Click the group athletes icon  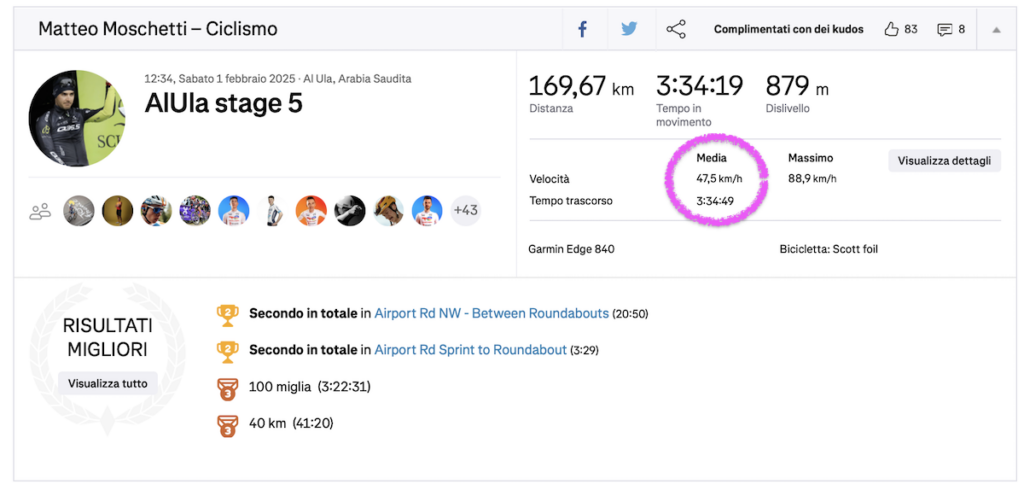pos(40,211)
